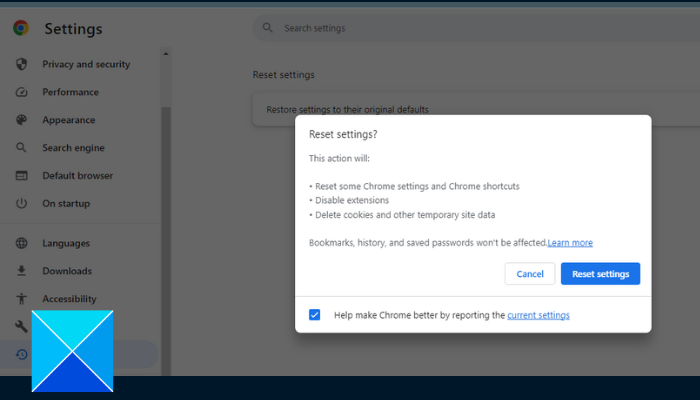The image size is (700, 400).
Task: Click the wrench icon in sidebar
Action: point(21,326)
